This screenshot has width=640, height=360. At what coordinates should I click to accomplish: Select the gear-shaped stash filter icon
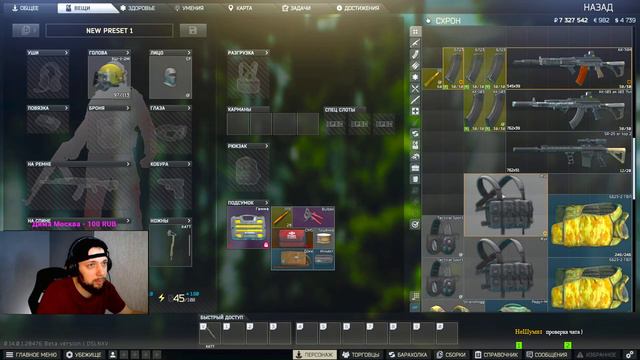(x=415, y=77)
